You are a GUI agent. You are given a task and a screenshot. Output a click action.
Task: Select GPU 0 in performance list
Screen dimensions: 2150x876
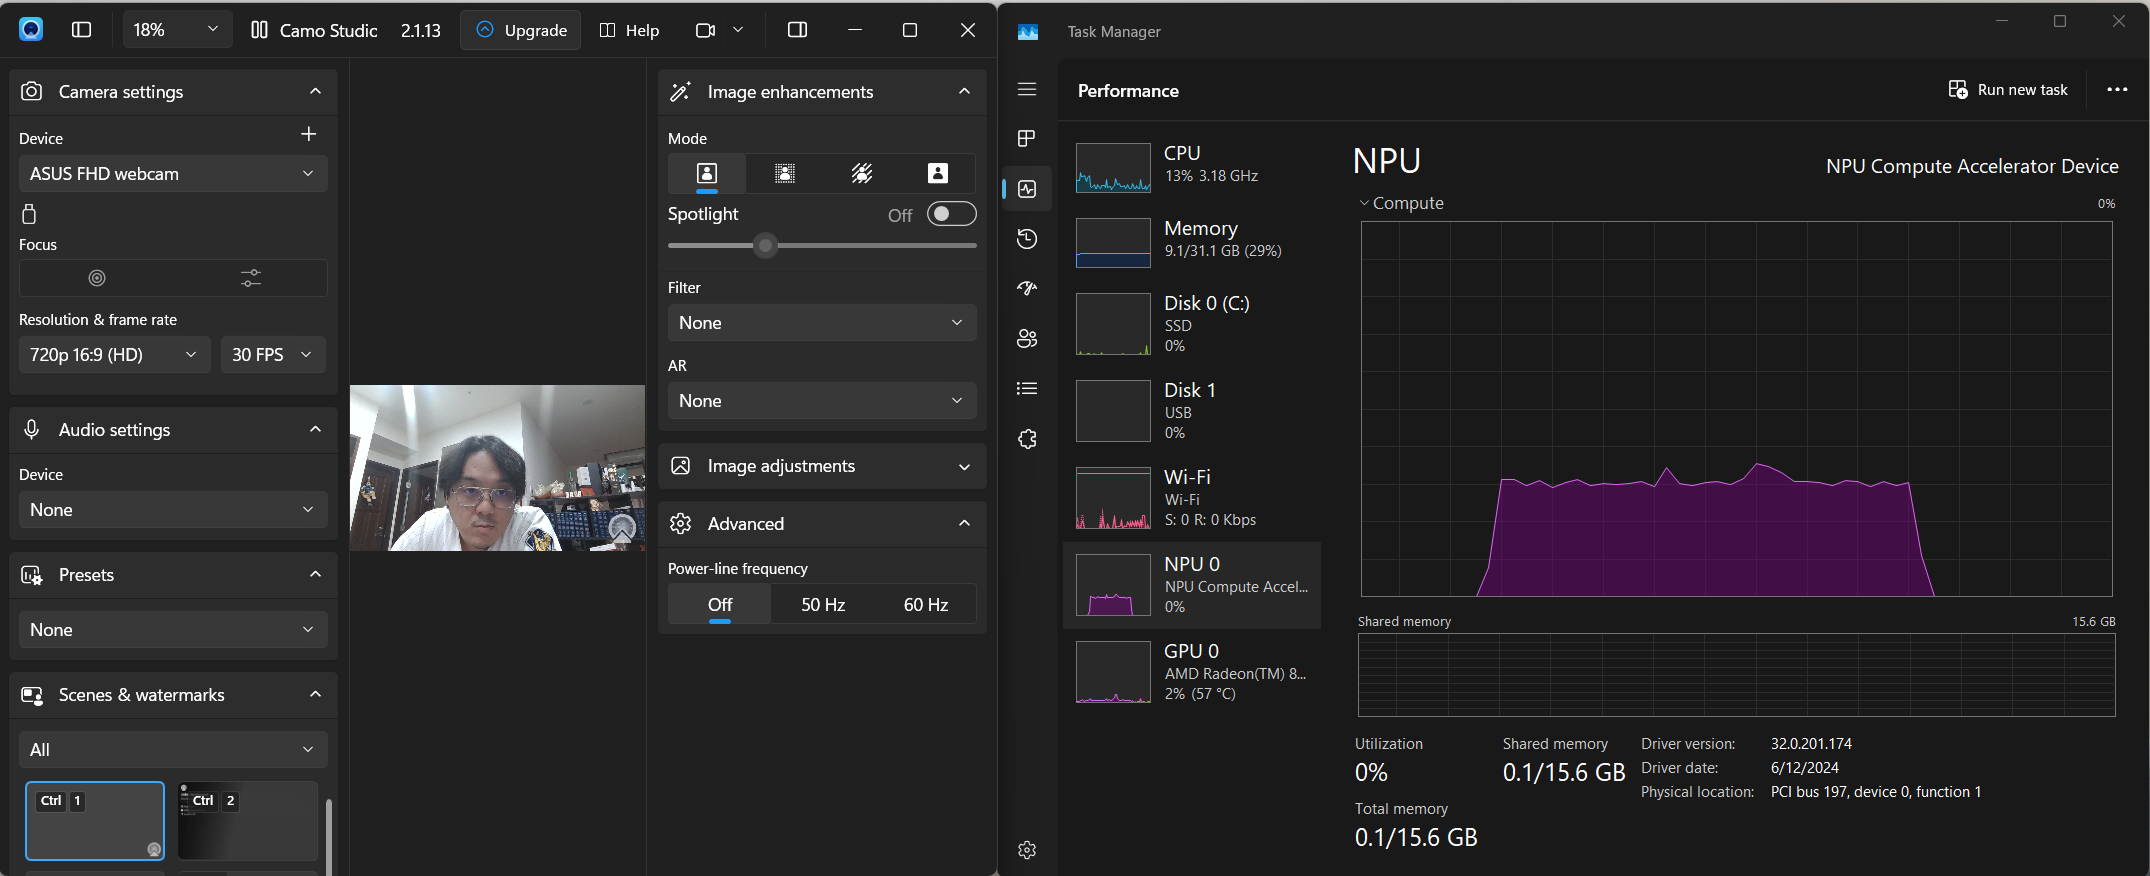[x=1192, y=672]
